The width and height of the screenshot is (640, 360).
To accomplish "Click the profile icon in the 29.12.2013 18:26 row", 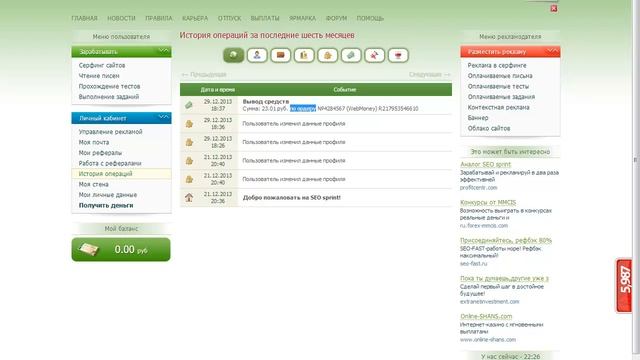I will click(189, 142).
